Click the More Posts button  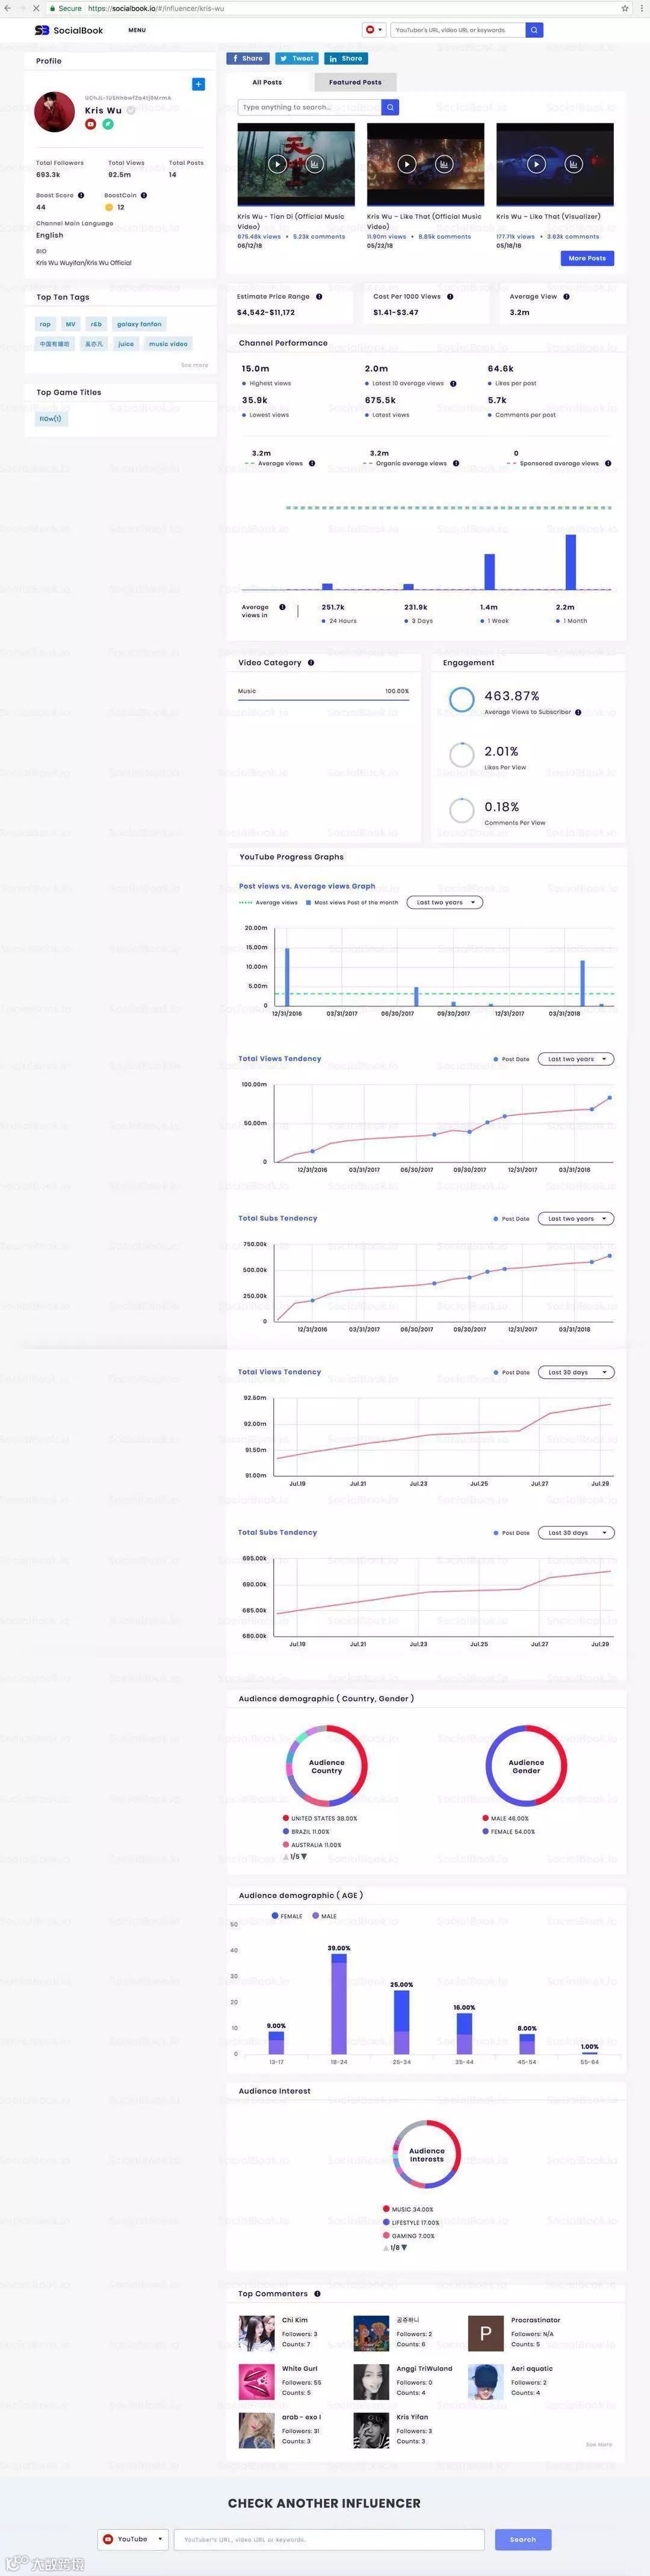pyautogui.click(x=587, y=258)
